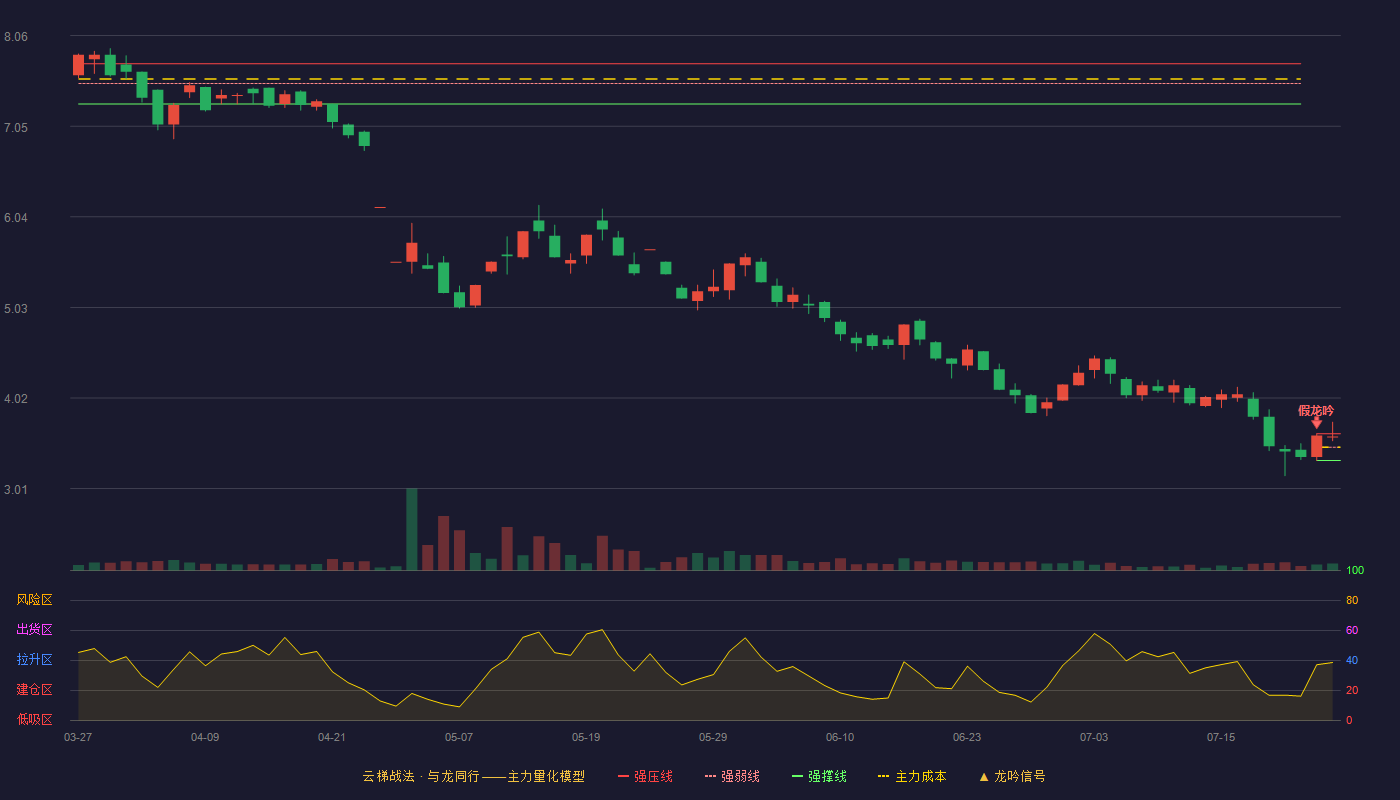Viewport: 1400px width, 800px height.
Task: Click the 06-23 date label
Action: pyautogui.click(x=967, y=737)
